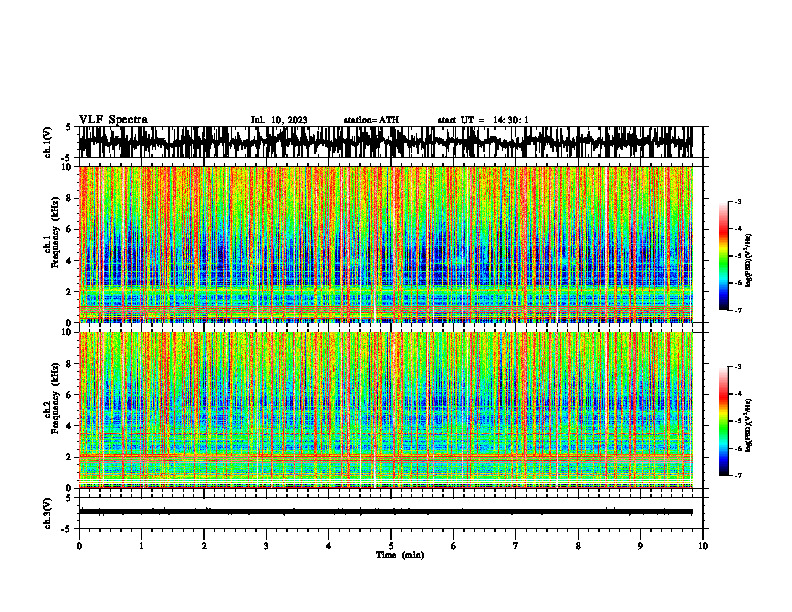Screen dimensions: 792x612
Task: Select the "start UT = 14:30: 1" text
Action: click(483, 120)
